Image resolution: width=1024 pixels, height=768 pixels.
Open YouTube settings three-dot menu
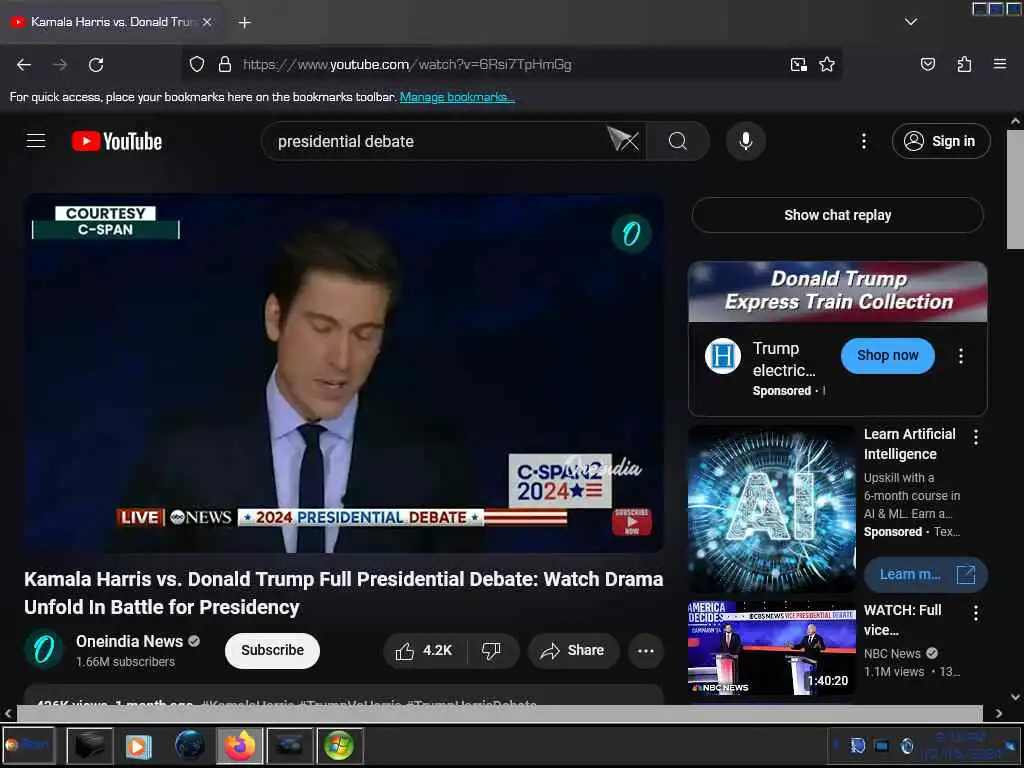(x=863, y=141)
